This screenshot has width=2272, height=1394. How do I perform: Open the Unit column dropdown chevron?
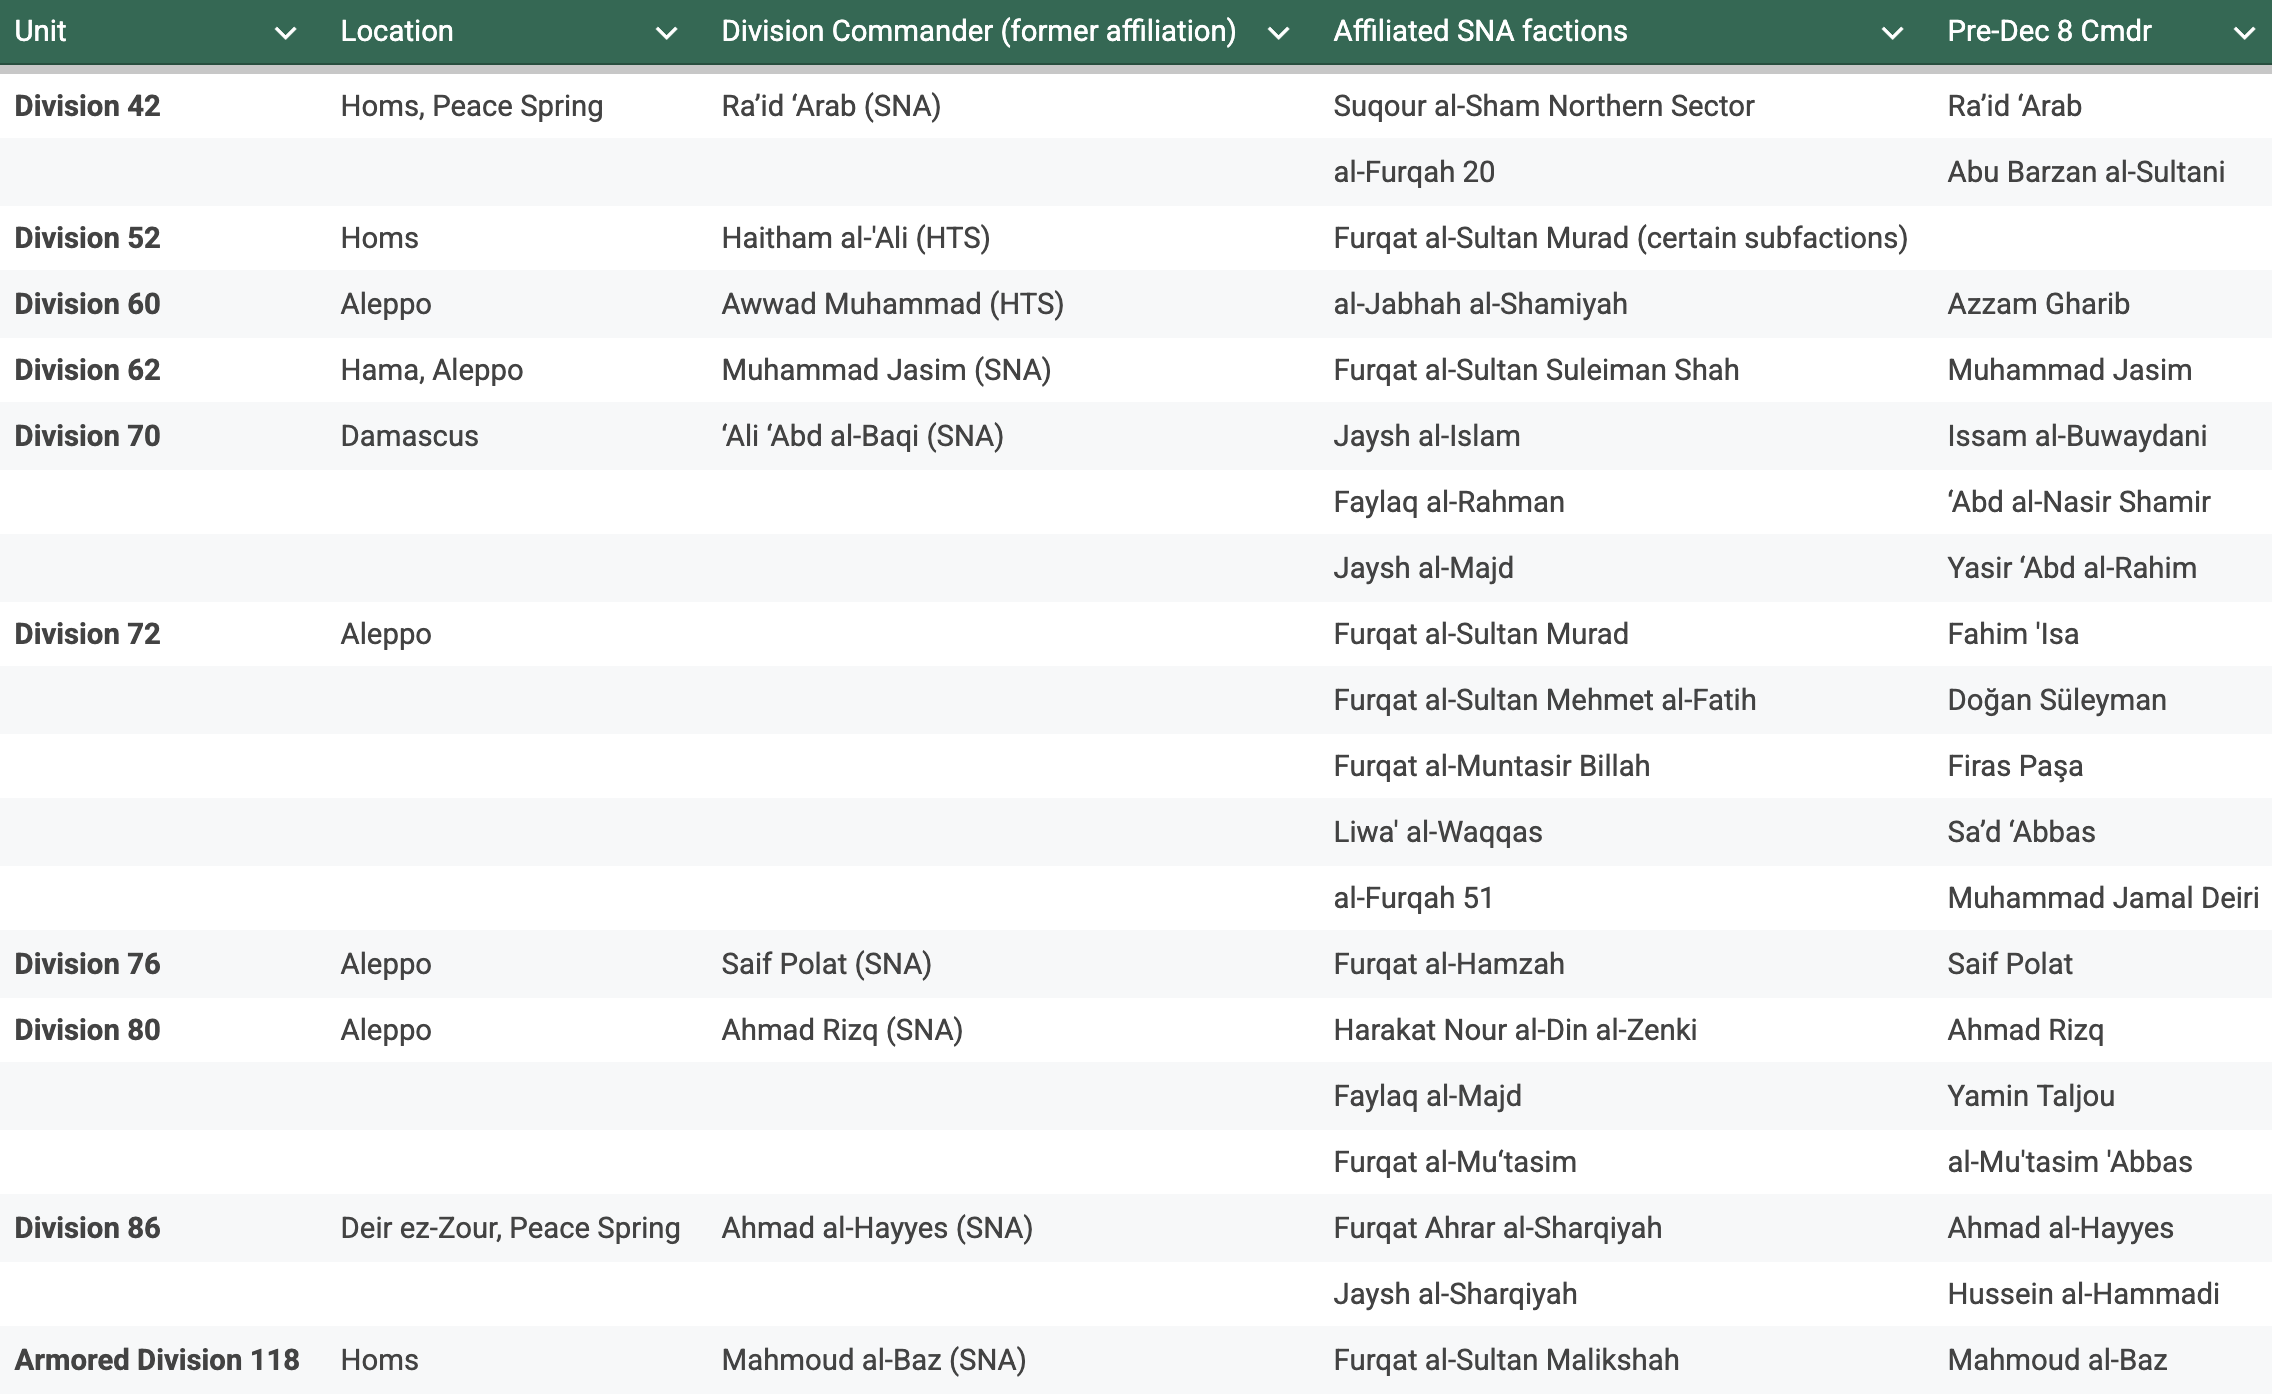(285, 33)
